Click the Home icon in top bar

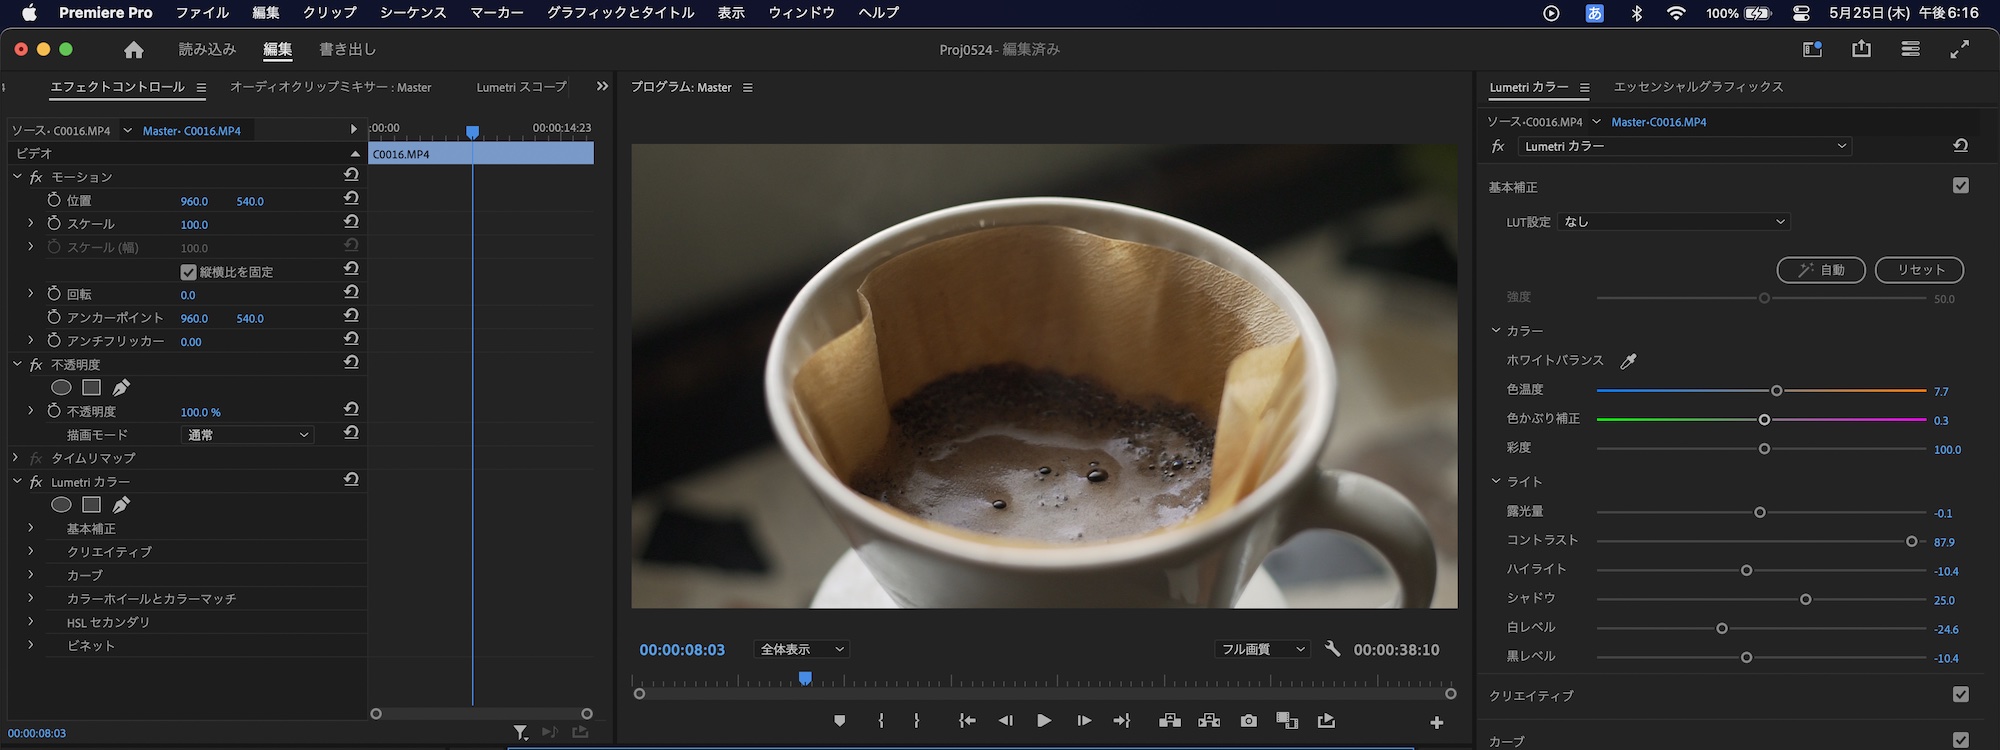134,50
